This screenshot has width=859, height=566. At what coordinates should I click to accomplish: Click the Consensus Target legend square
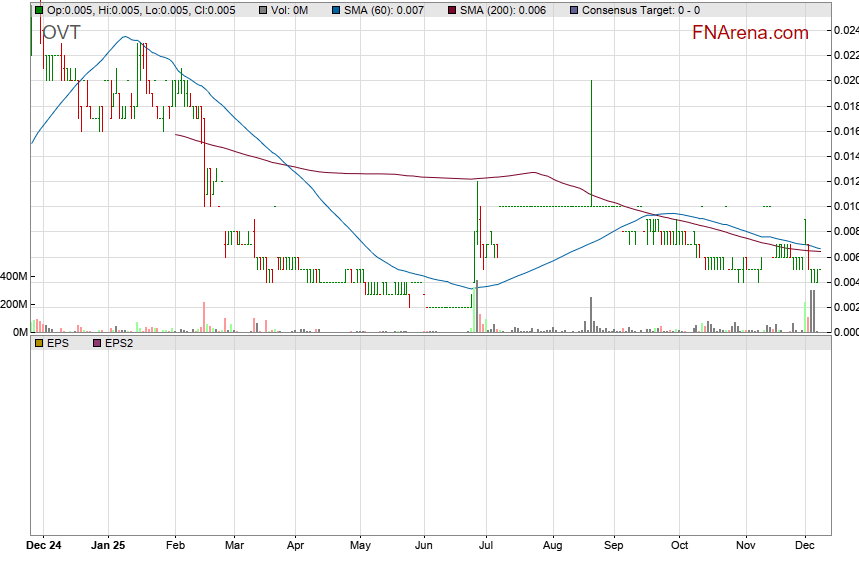tap(573, 10)
